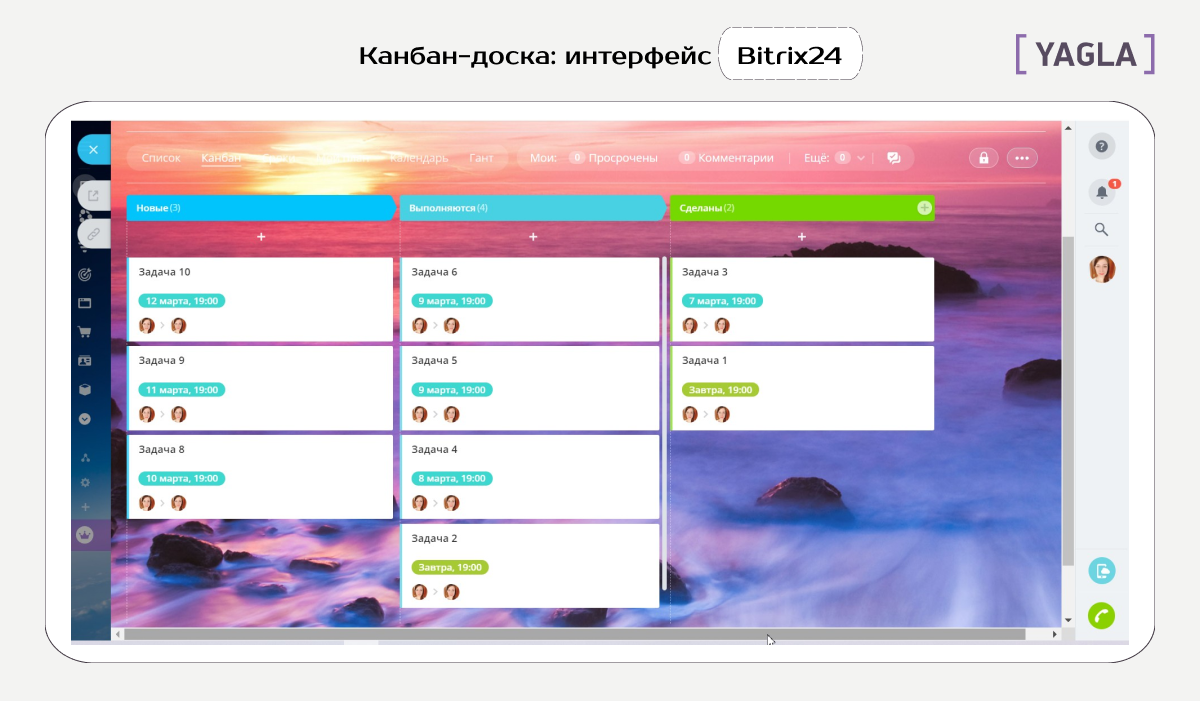Filter by Просрочены counter
Screen dimensions: 1200x701
614,158
